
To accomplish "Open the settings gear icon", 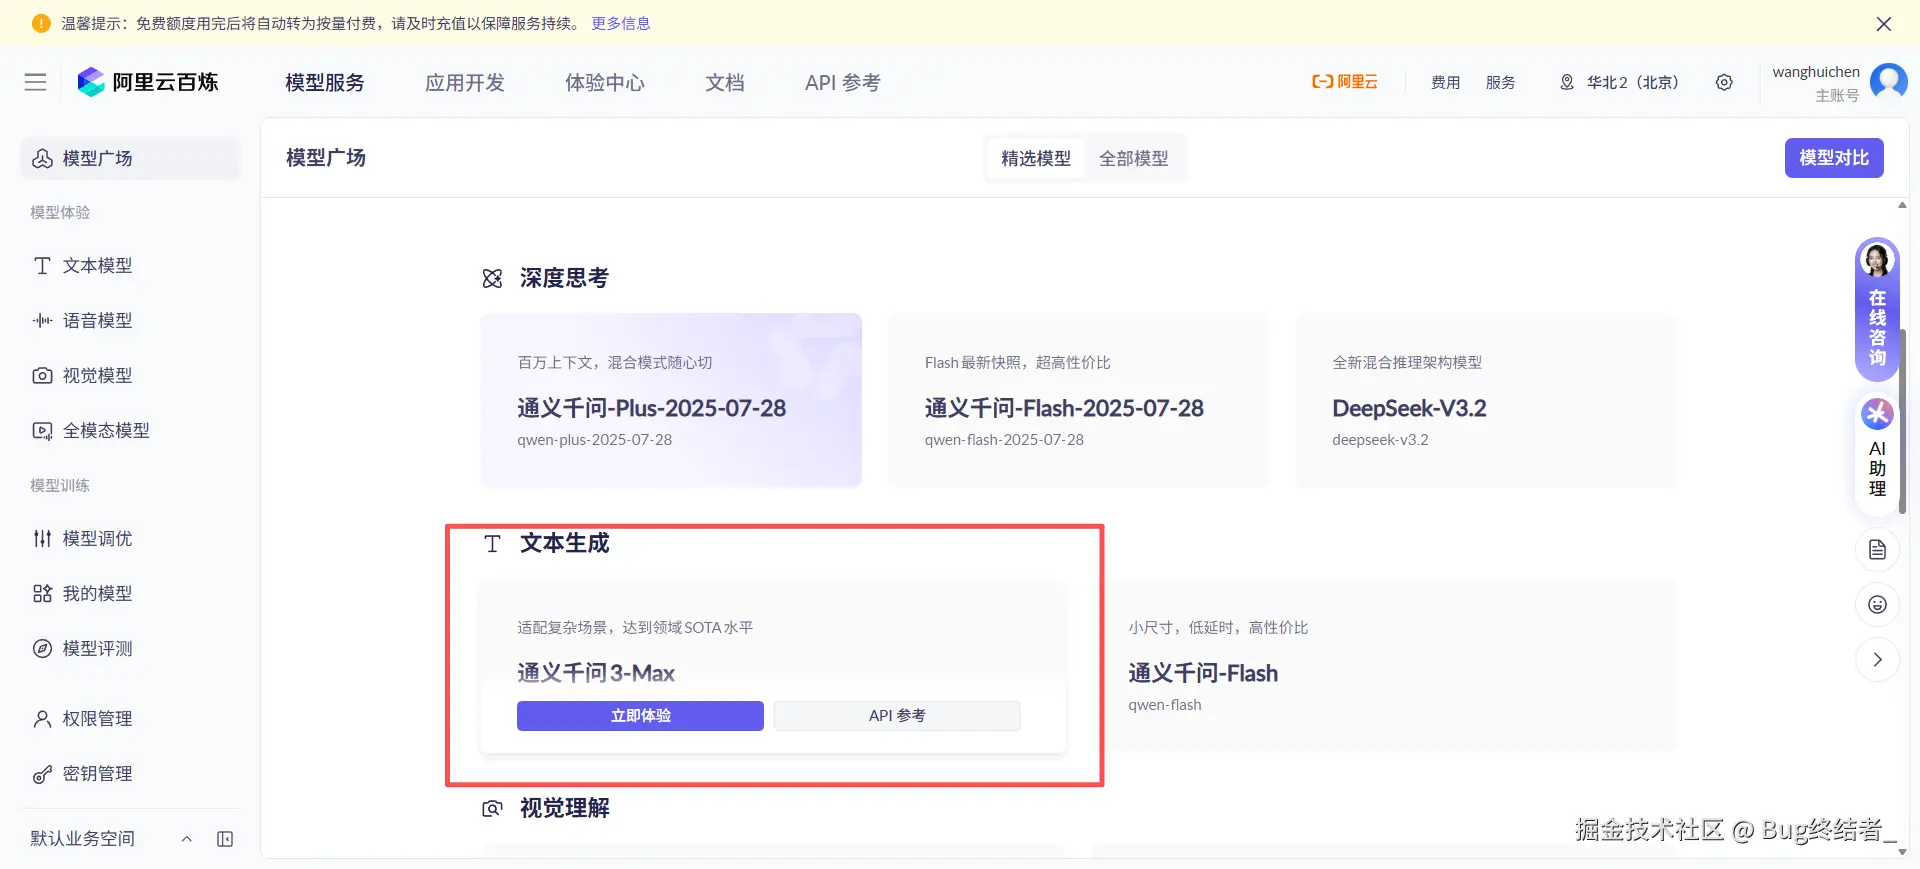I will pos(1724,82).
